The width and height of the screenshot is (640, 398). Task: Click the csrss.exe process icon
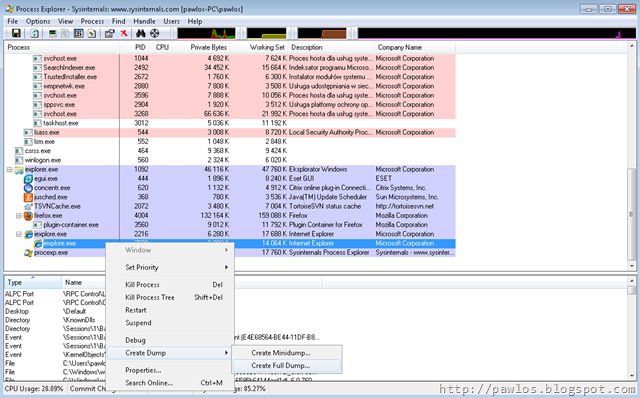[19, 151]
